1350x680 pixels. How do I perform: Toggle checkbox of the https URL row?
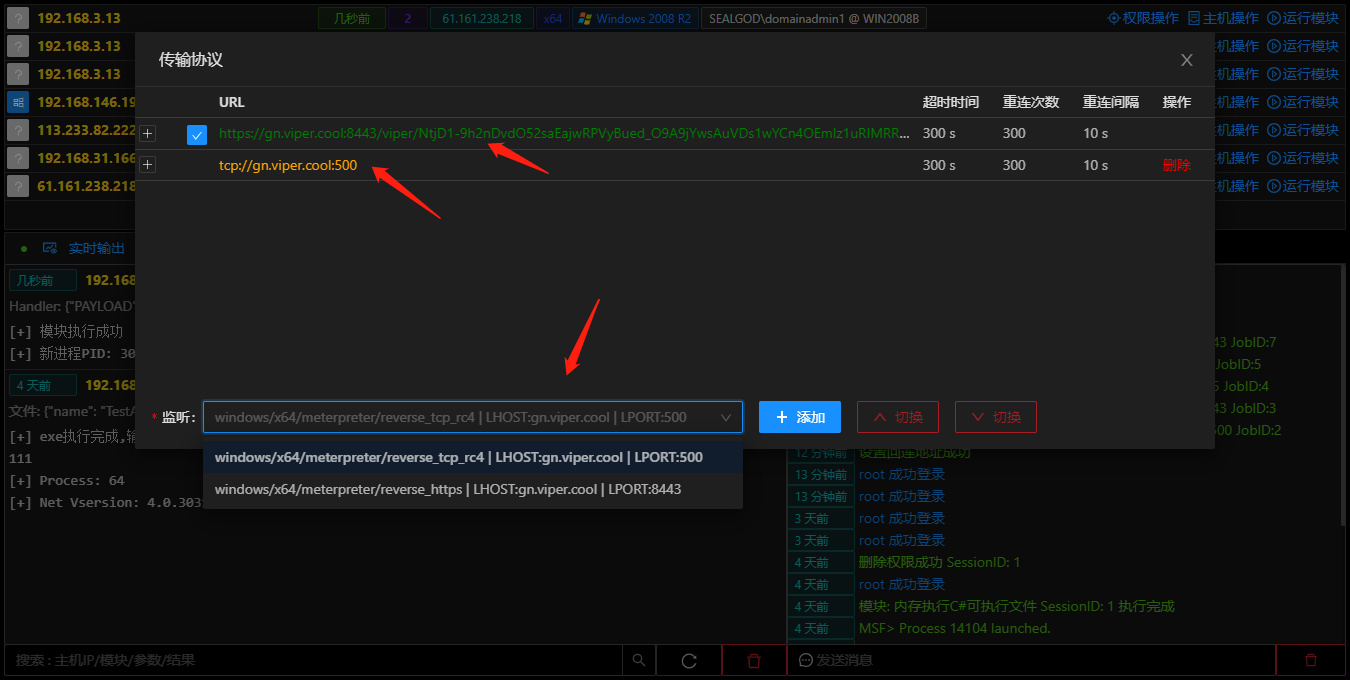pyautogui.click(x=197, y=134)
